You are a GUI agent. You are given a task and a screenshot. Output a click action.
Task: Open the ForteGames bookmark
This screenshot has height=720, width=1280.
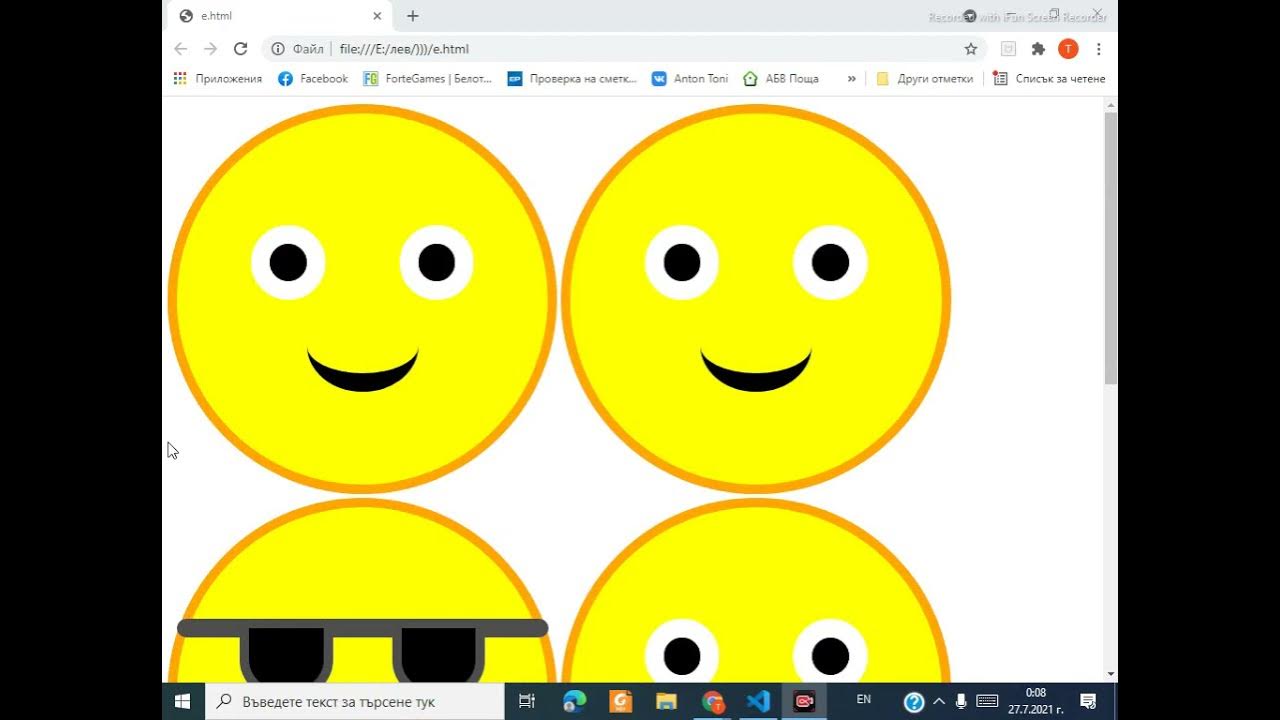(x=428, y=78)
